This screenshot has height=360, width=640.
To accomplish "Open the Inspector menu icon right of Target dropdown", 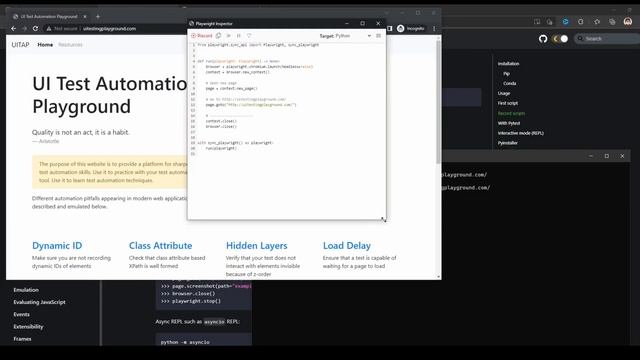I will point(379,36).
